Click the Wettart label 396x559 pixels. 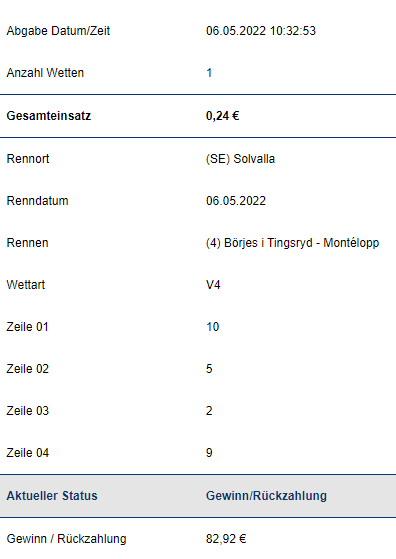point(26,285)
